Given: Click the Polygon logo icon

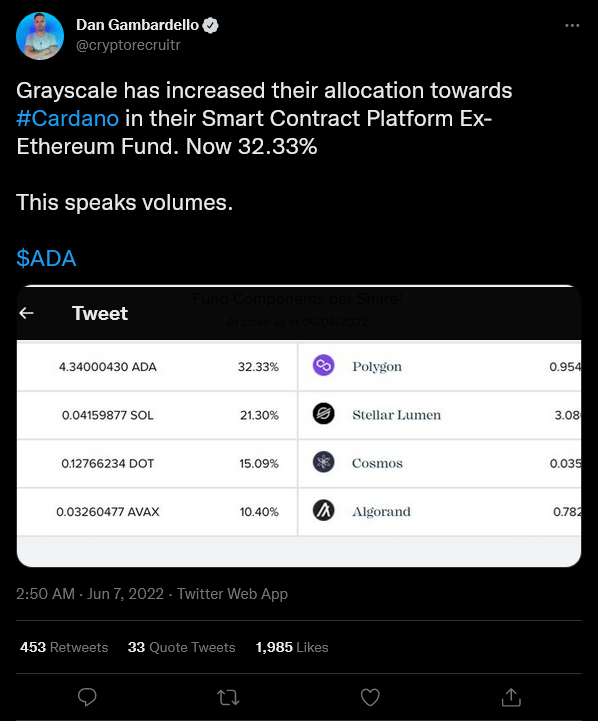Looking at the screenshot, I should (x=324, y=366).
